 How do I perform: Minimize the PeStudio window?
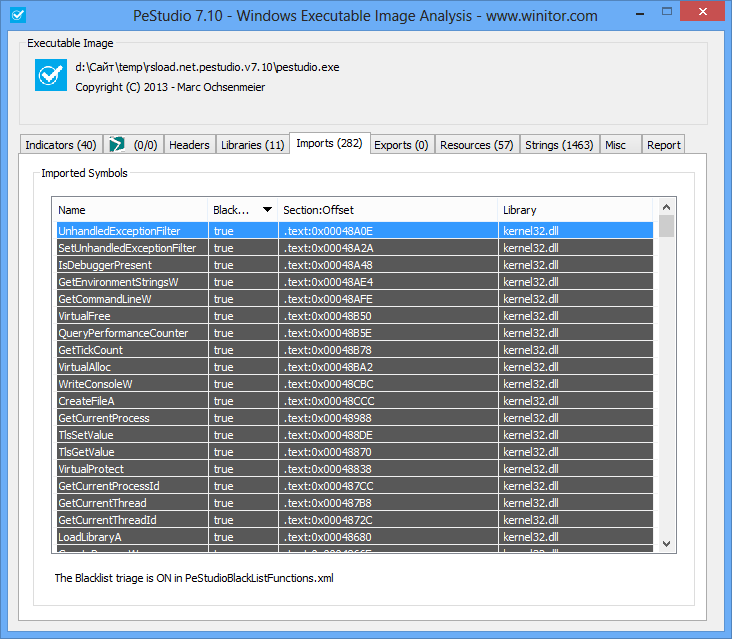tap(640, 14)
